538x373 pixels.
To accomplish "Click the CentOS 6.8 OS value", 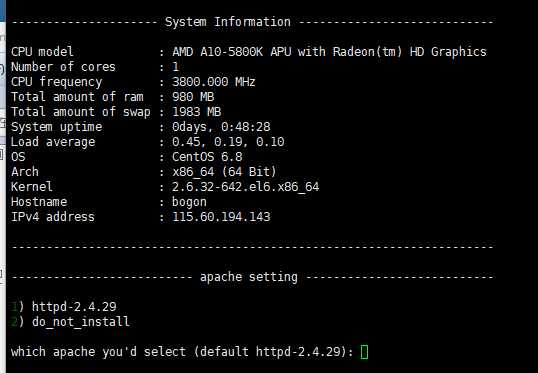I will [x=207, y=157].
